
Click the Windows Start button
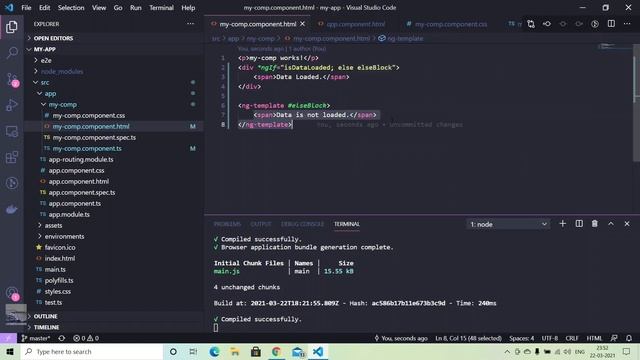[10, 351]
